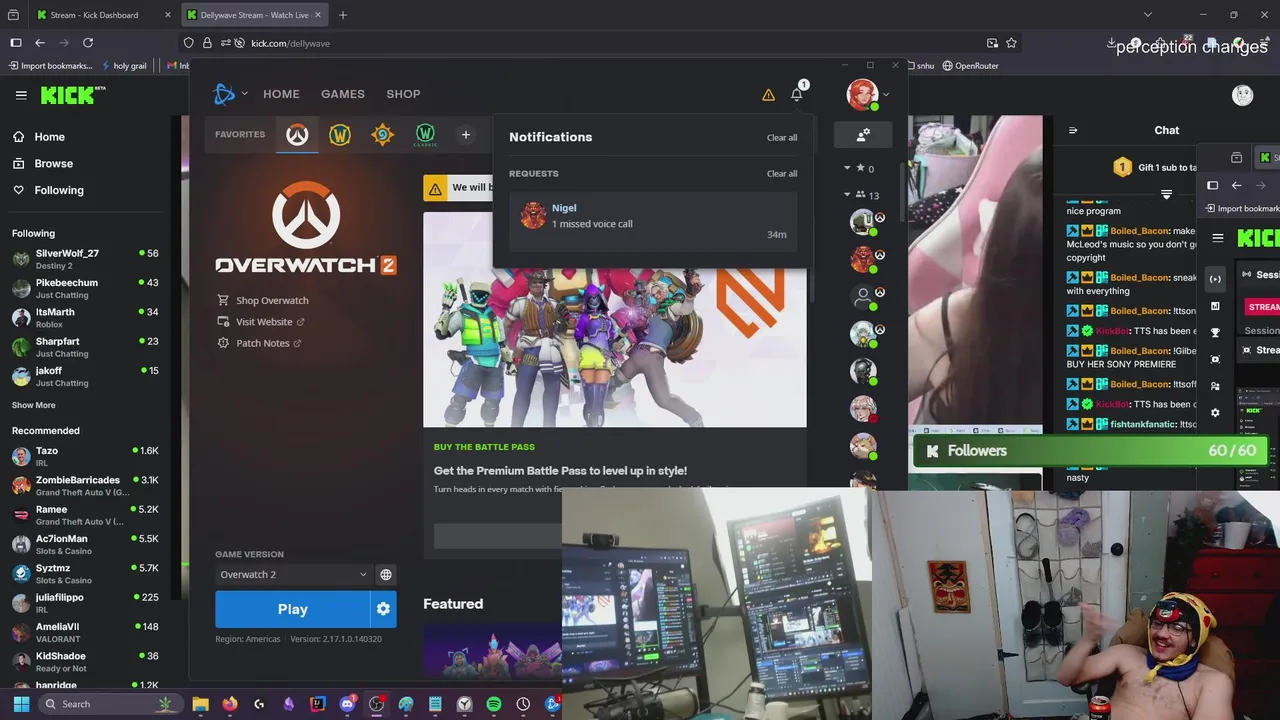The image size is (1280, 720).
Task: Bookmark this page with the star icon
Action: coord(1011,43)
